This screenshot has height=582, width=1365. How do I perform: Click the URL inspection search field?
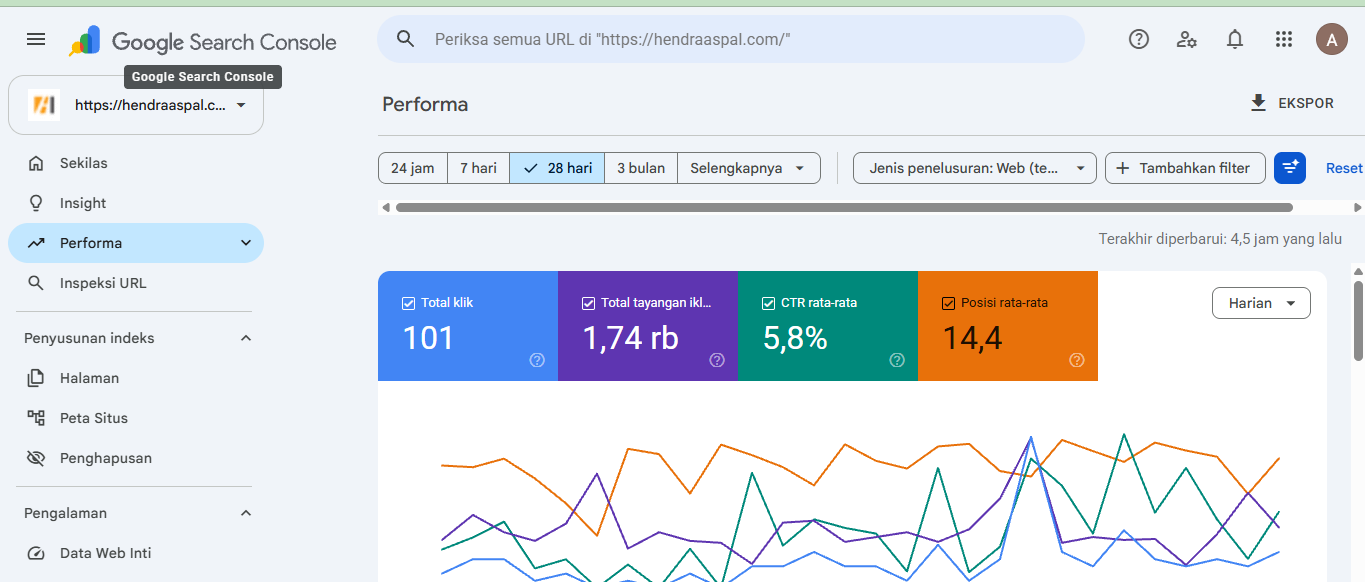[x=731, y=39]
